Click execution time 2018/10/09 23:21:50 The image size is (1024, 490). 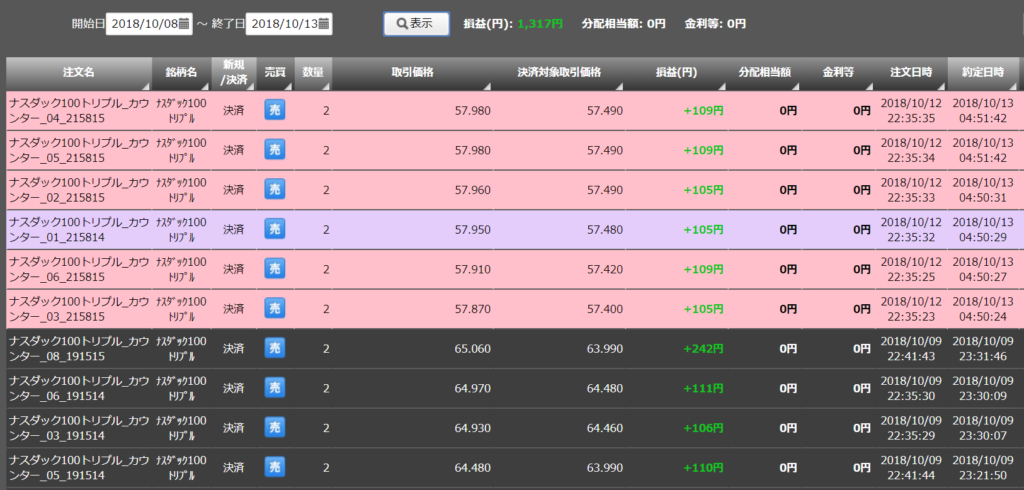(x=983, y=468)
